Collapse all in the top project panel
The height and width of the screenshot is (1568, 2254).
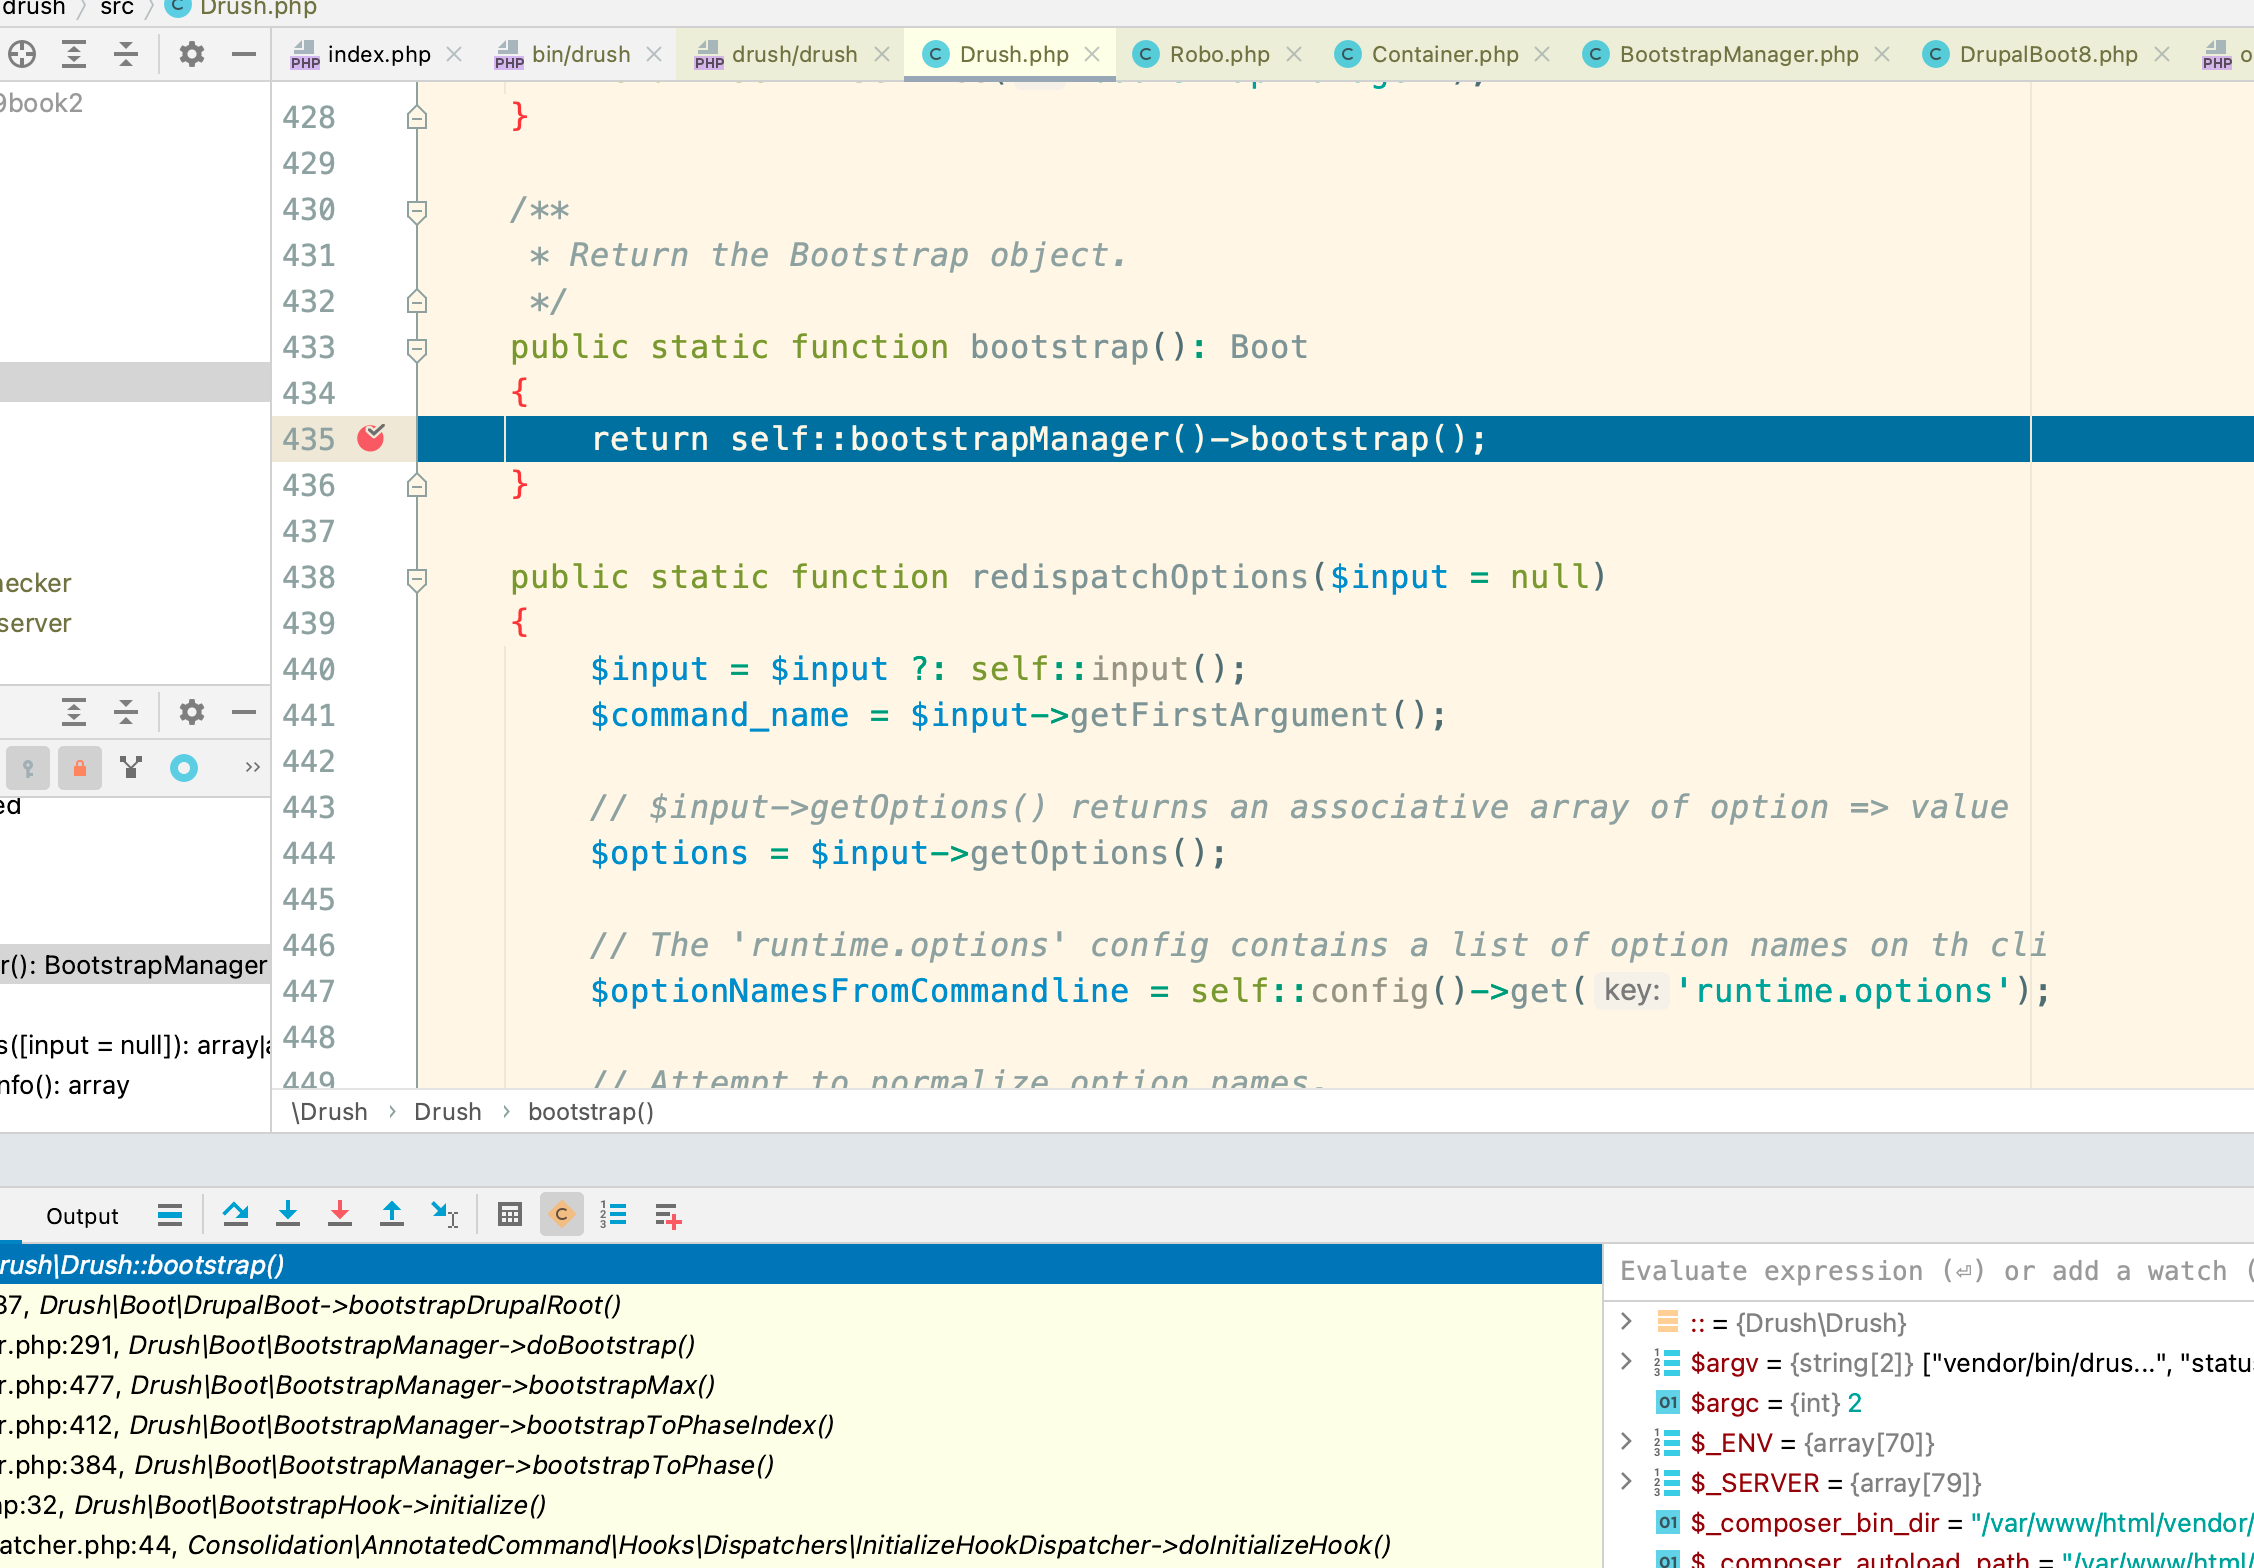pyautogui.click(x=126, y=54)
